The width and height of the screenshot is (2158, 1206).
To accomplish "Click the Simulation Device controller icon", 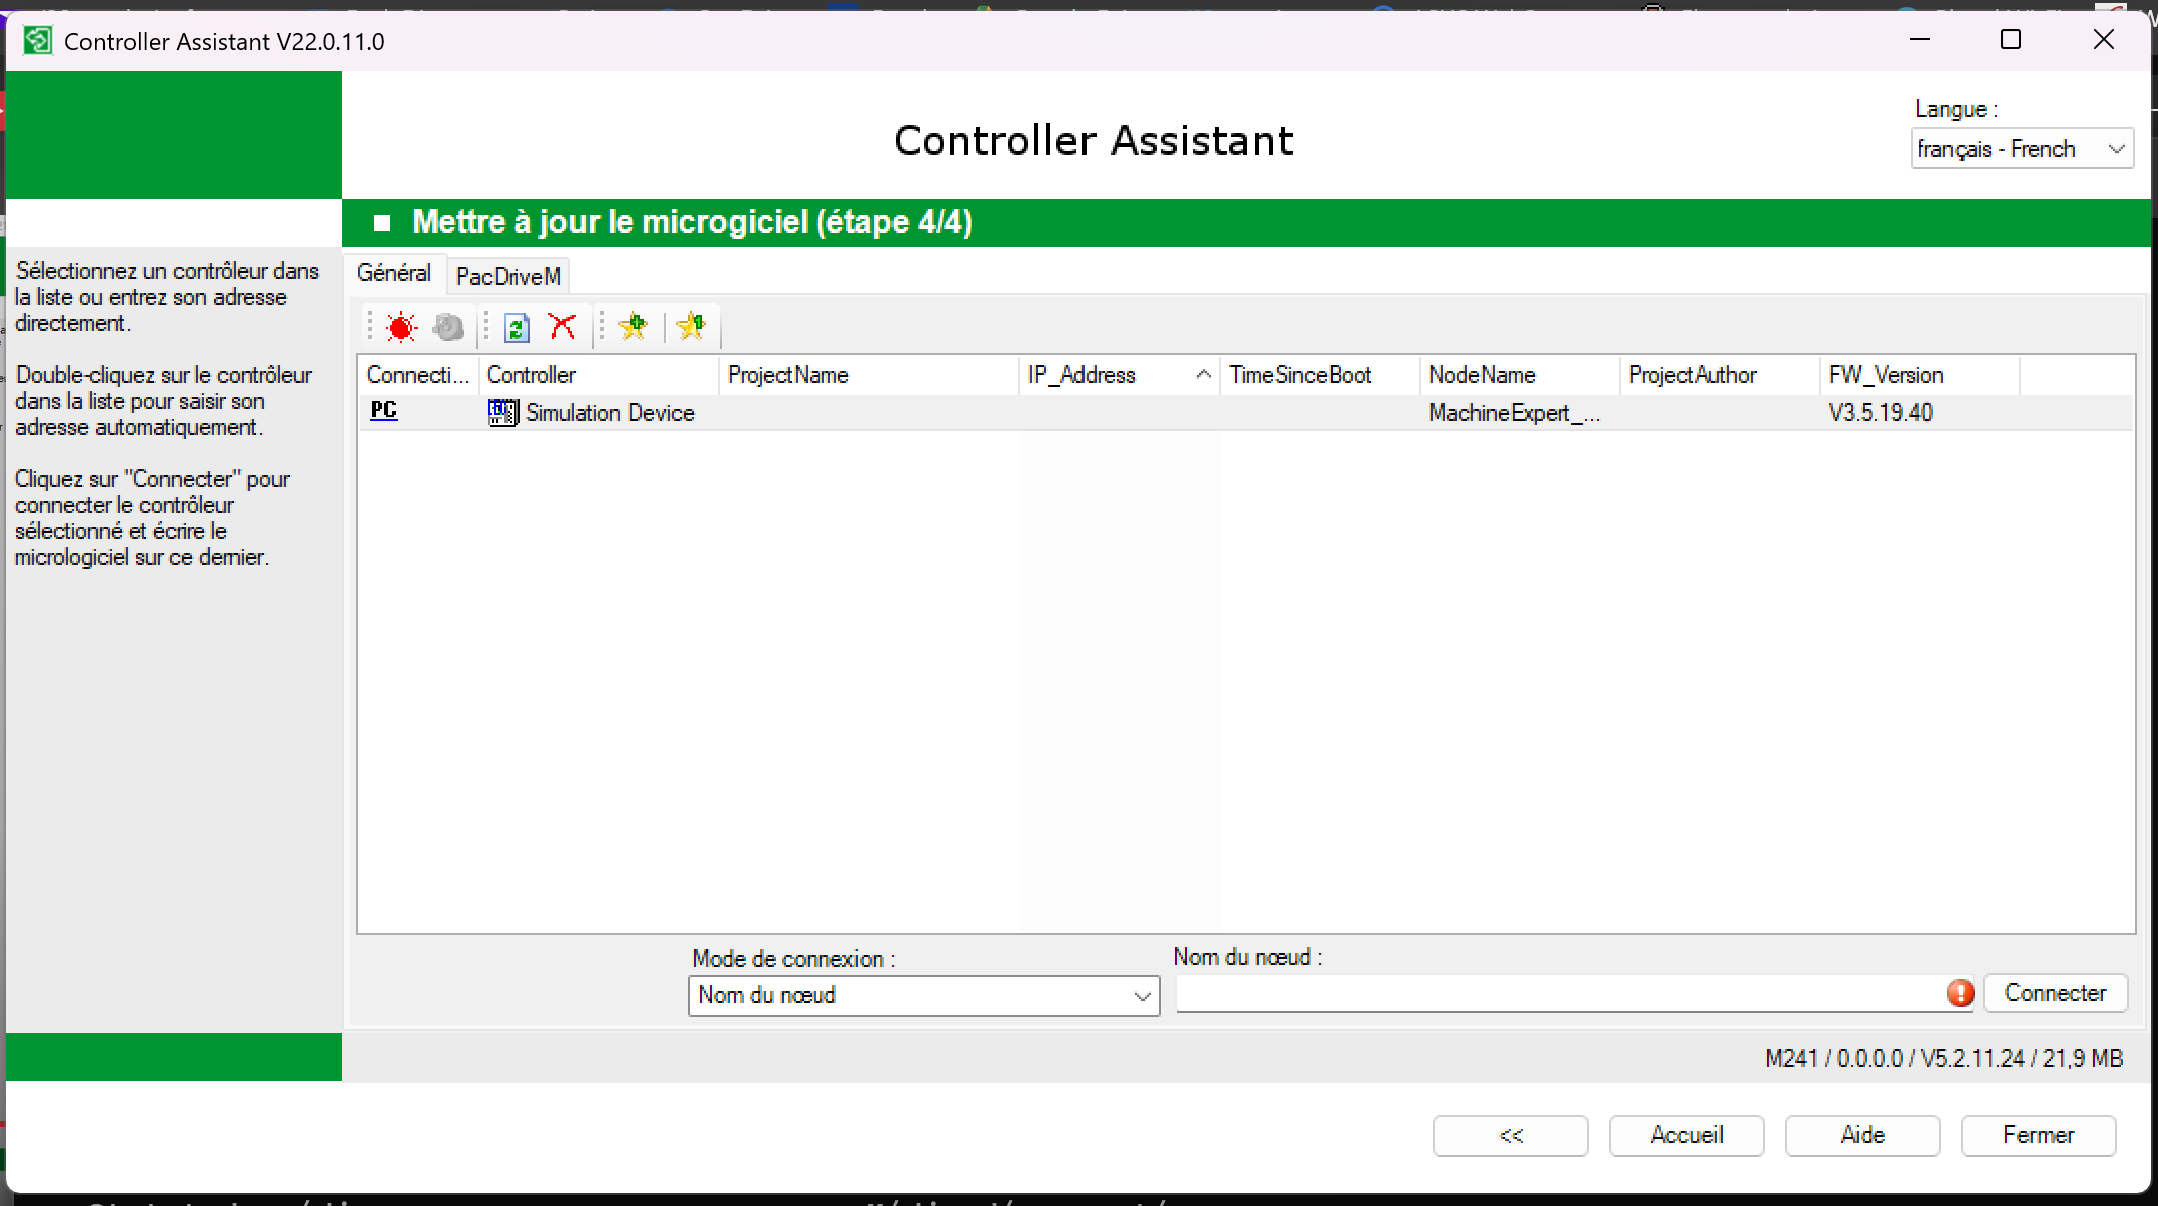I will 502,412.
